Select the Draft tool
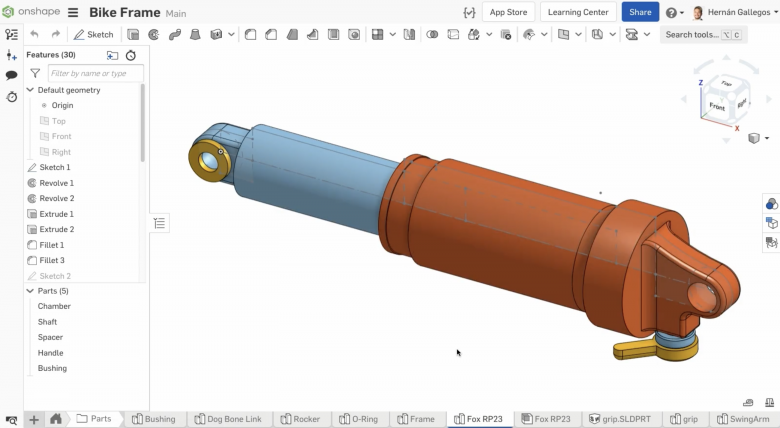780x428 pixels. [x=292, y=34]
